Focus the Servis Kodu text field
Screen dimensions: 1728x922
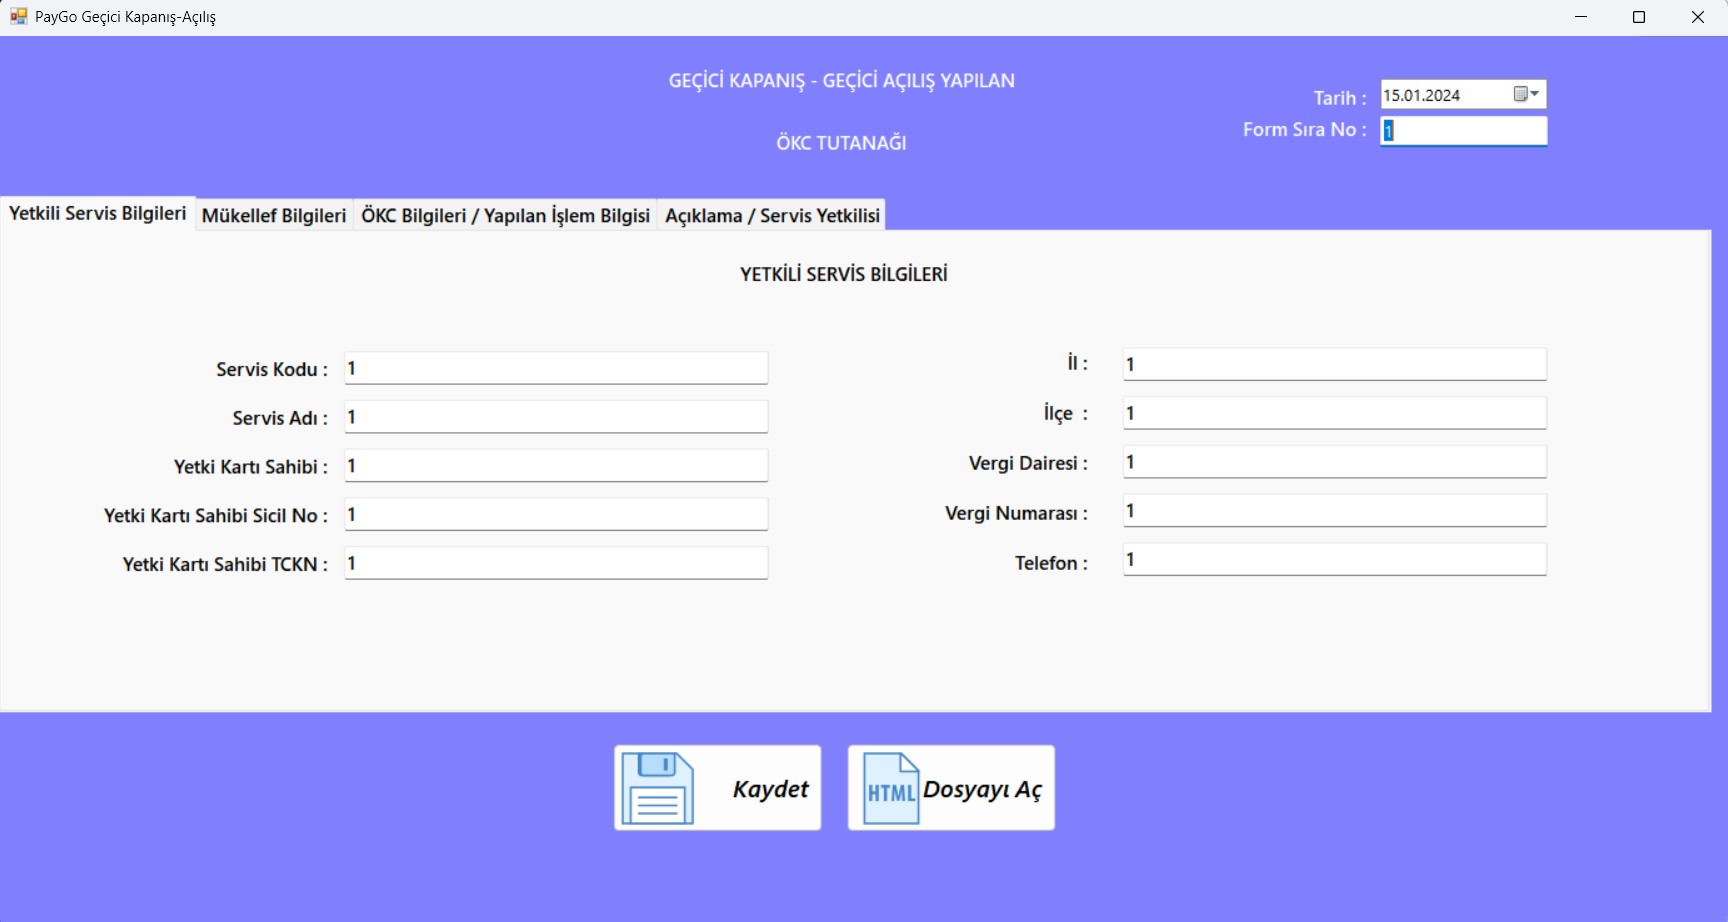click(x=556, y=368)
